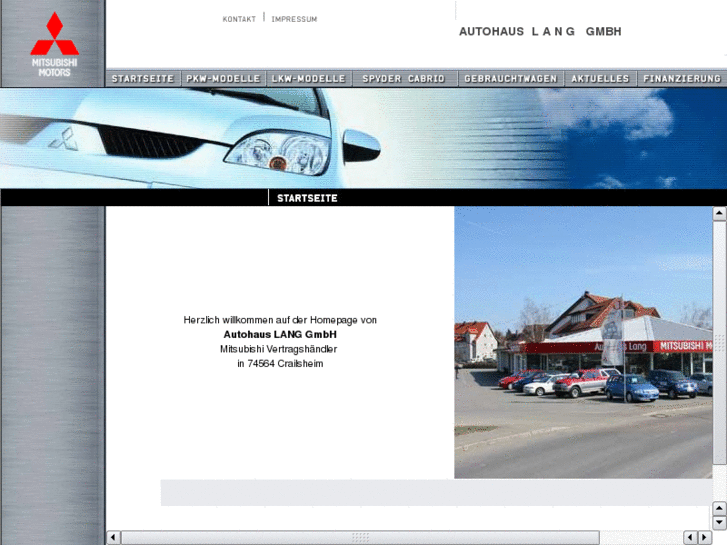This screenshot has height=545, width=727.
Task: Click the bold Autohaus LANG GmbH welcome text
Action: point(280,334)
